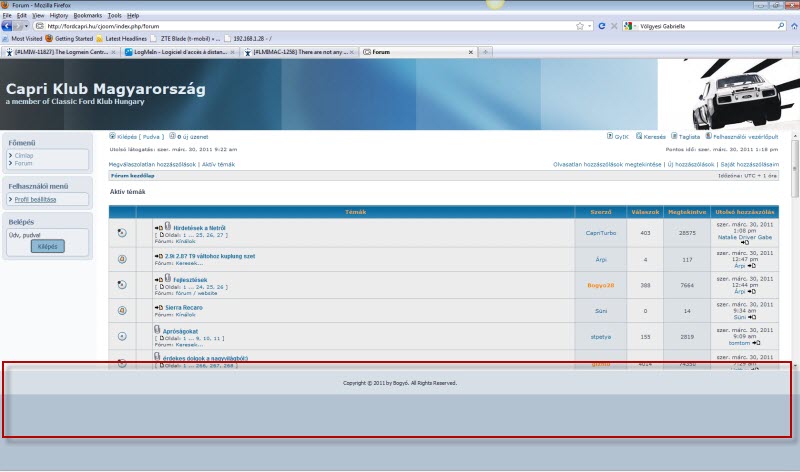Open the Profil beállítása link
This screenshot has height=472, width=800.
35,199
